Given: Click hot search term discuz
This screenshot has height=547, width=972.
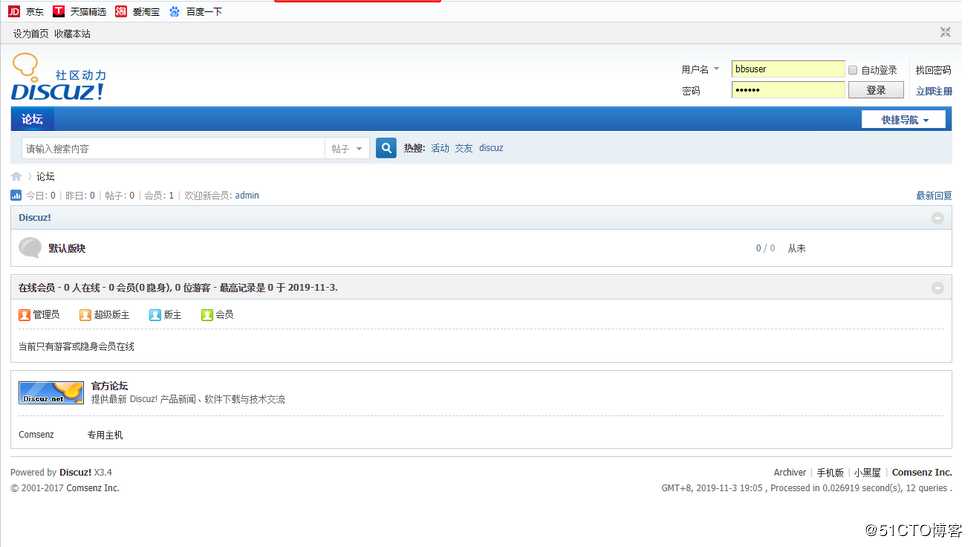Looking at the screenshot, I should [491, 148].
